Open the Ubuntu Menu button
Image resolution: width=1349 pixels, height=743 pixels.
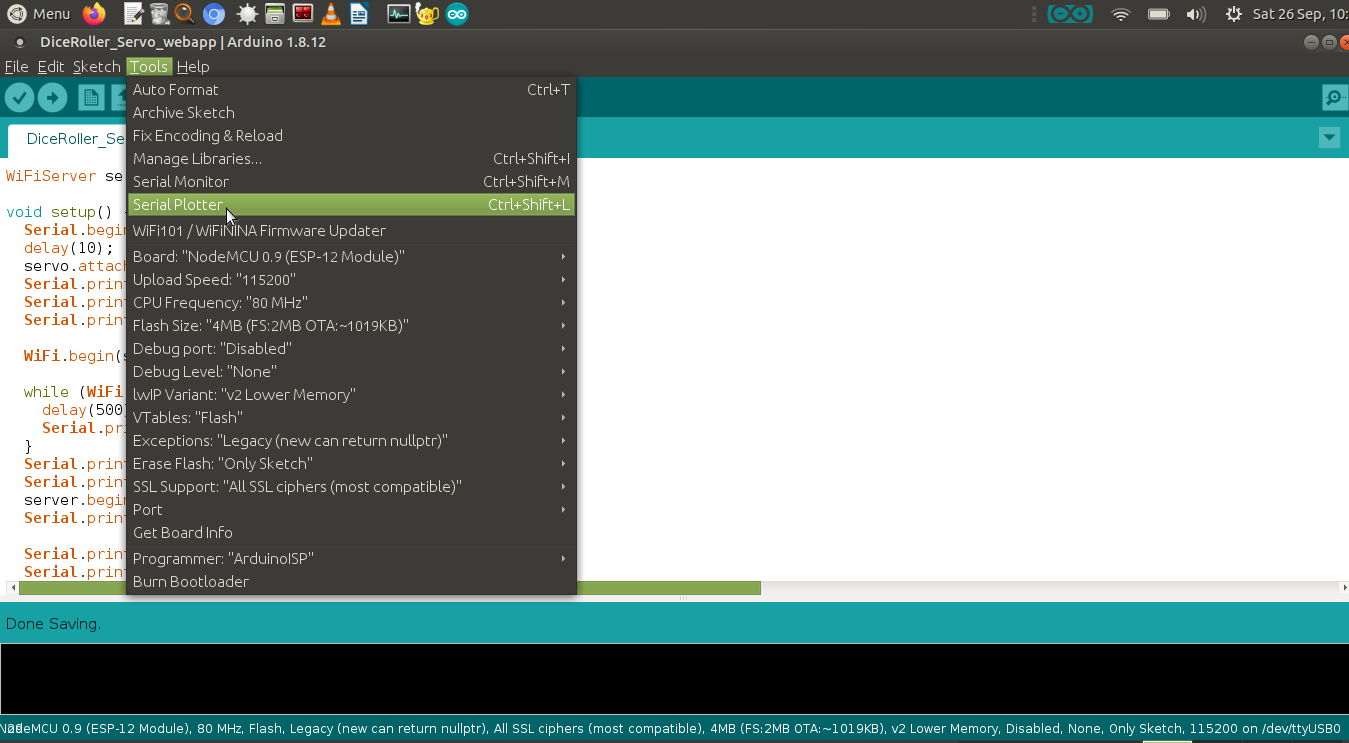(40, 14)
